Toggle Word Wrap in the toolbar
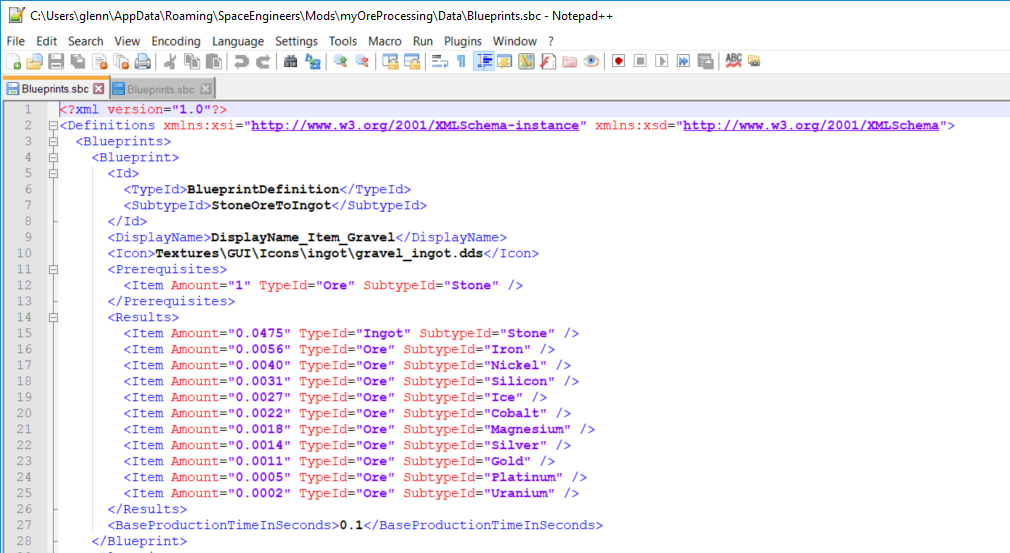This screenshot has width=1010, height=553. pos(439,62)
